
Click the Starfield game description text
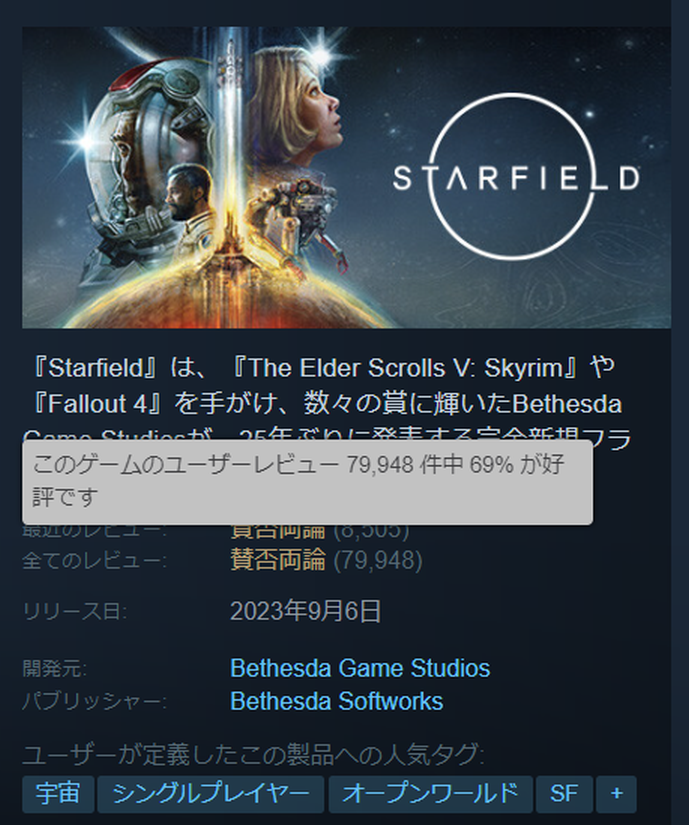pyautogui.click(x=327, y=398)
